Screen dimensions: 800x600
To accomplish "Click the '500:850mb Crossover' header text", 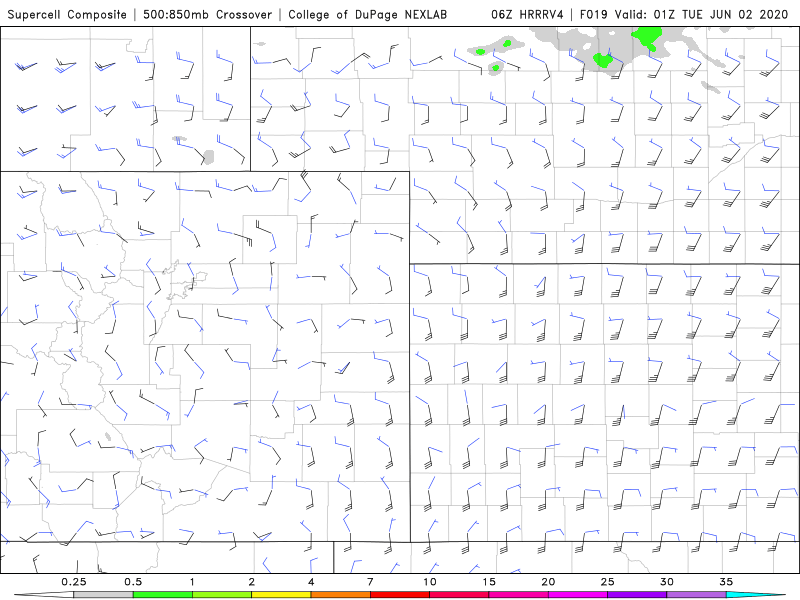I will pos(208,14).
